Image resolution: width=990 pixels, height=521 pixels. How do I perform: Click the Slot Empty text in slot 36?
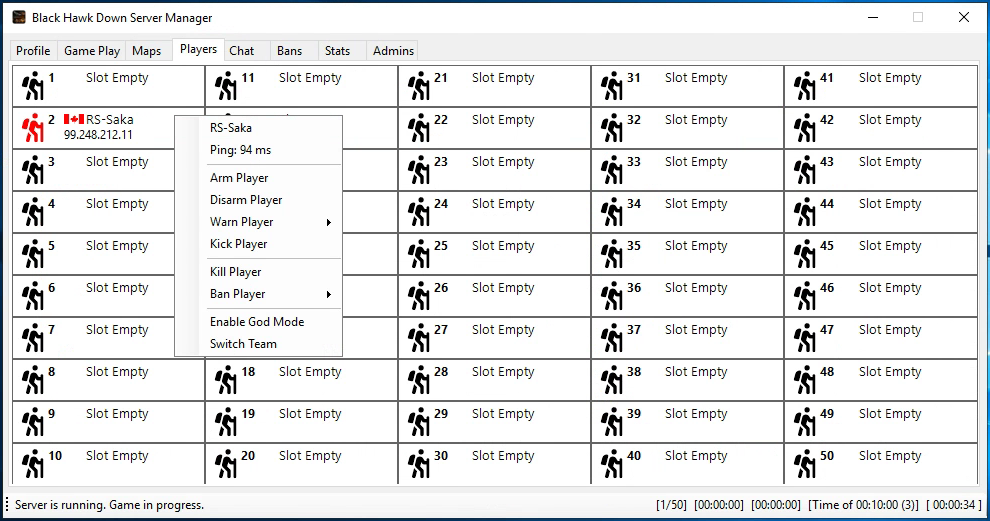pos(696,288)
